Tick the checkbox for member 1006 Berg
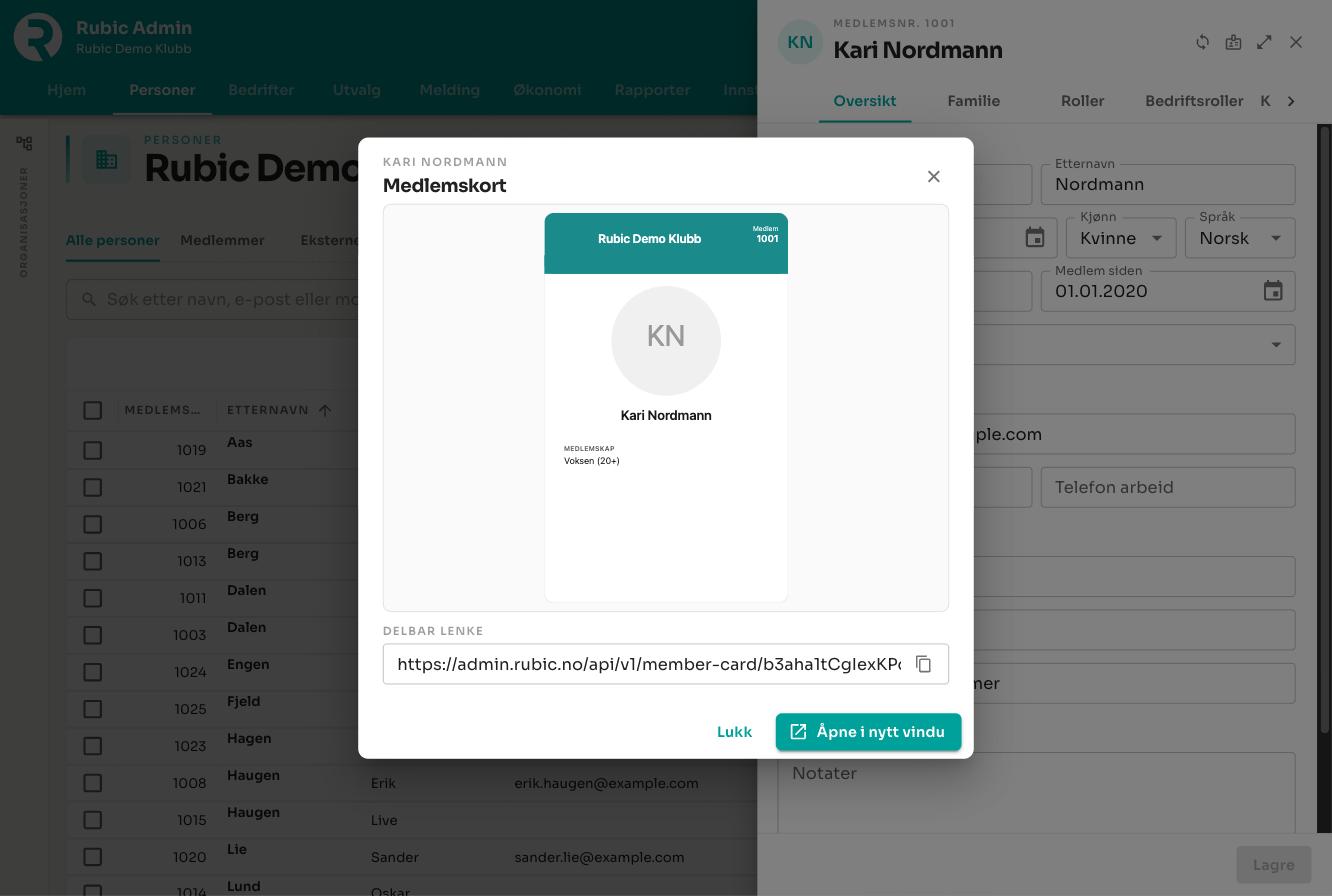Viewport: 1332px width, 896px height. 93,524
